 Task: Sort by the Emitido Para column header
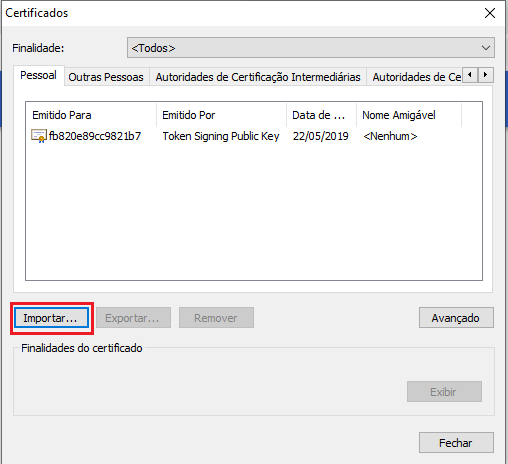[x=91, y=115]
